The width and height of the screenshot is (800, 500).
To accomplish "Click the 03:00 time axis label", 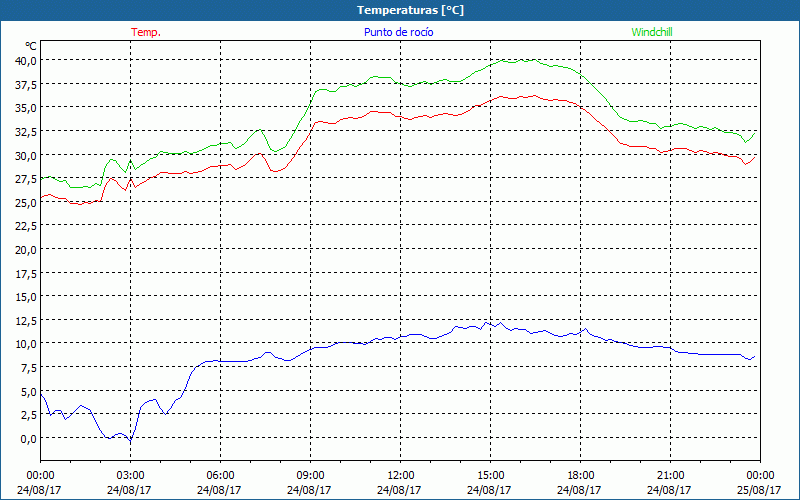I will pos(130,476).
